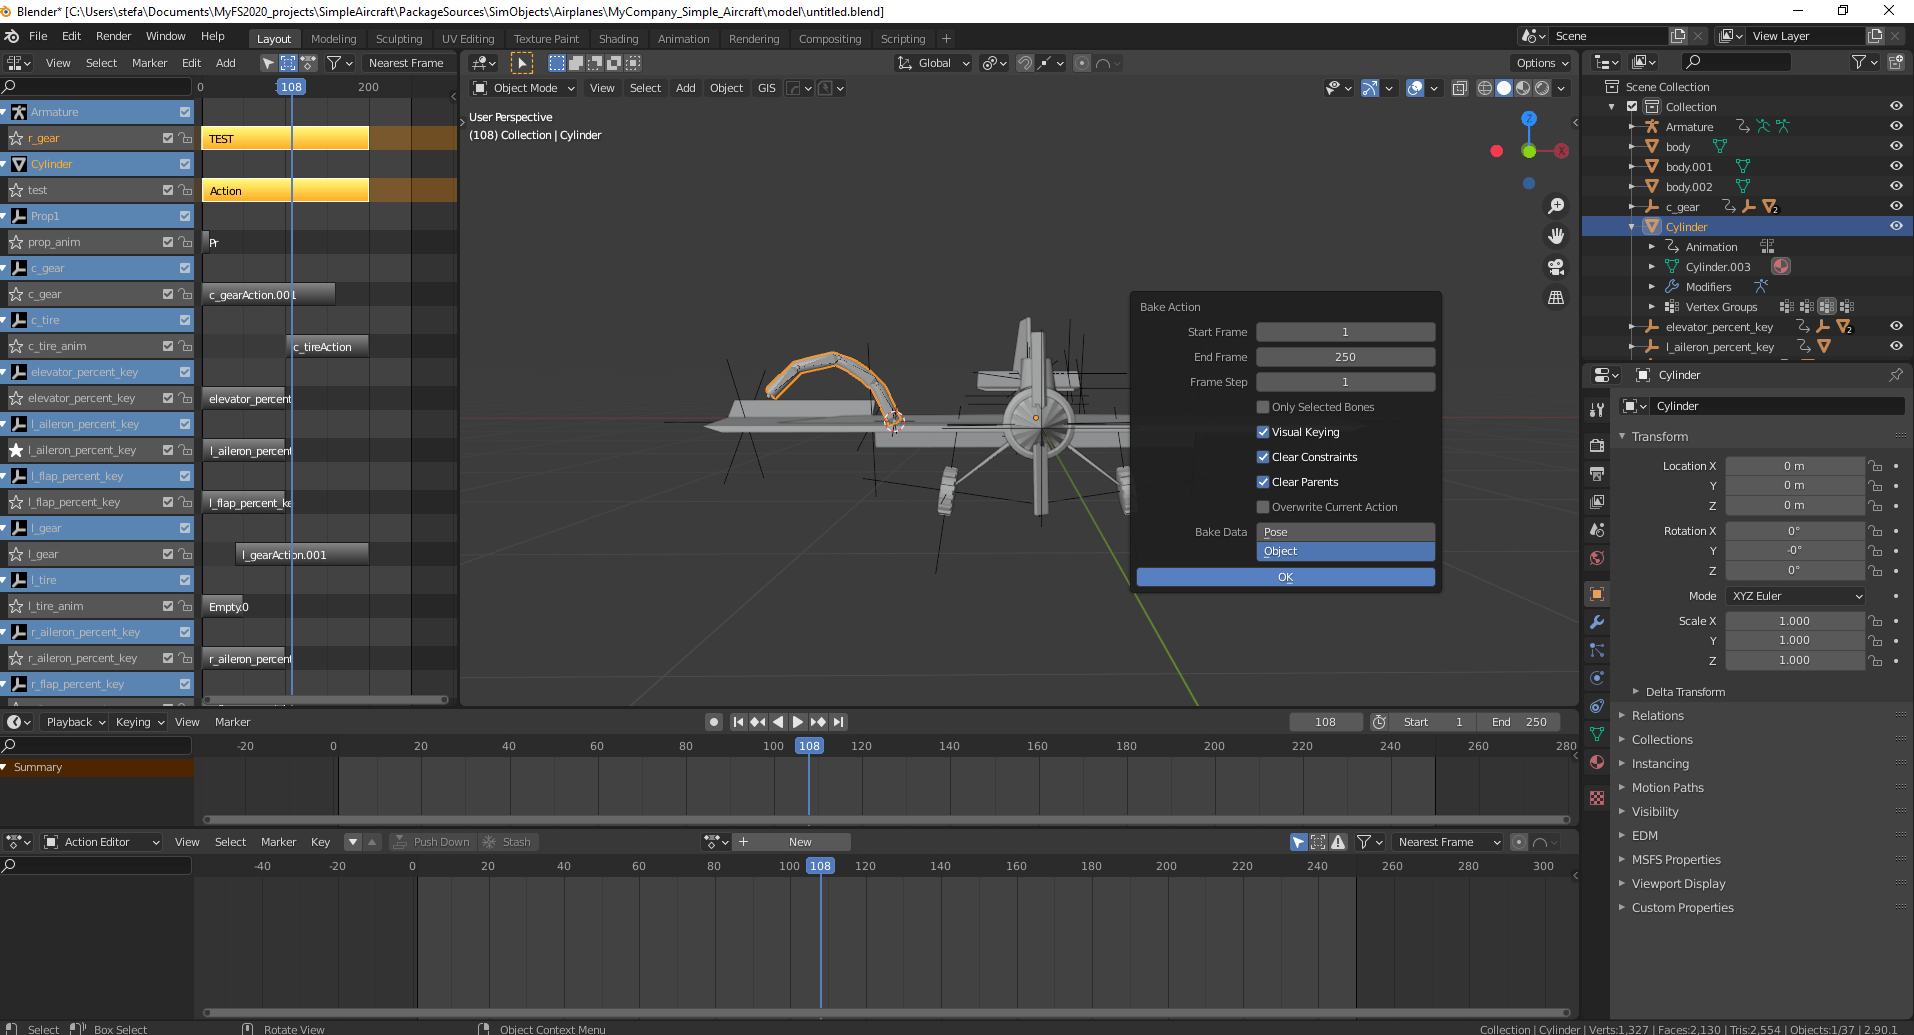This screenshot has width=1914, height=1035.
Task: Click the current frame field showing 108
Action: coord(1326,721)
